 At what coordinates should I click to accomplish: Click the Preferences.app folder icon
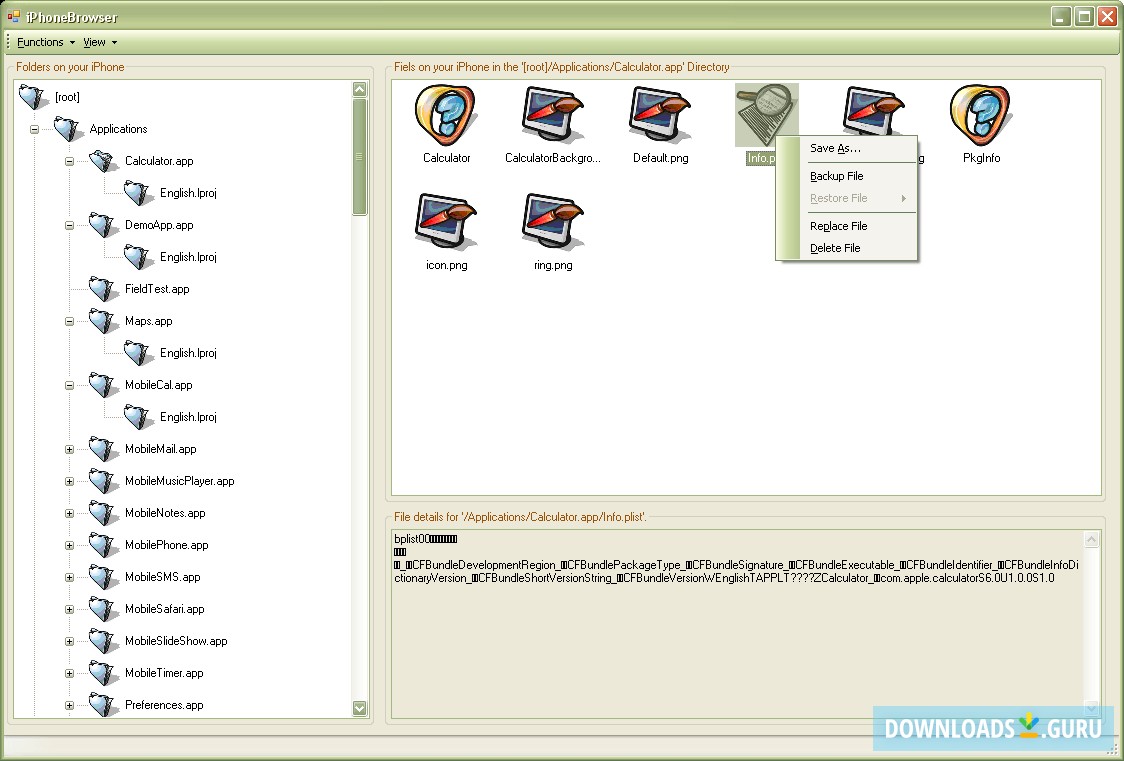click(x=104, y=705)
